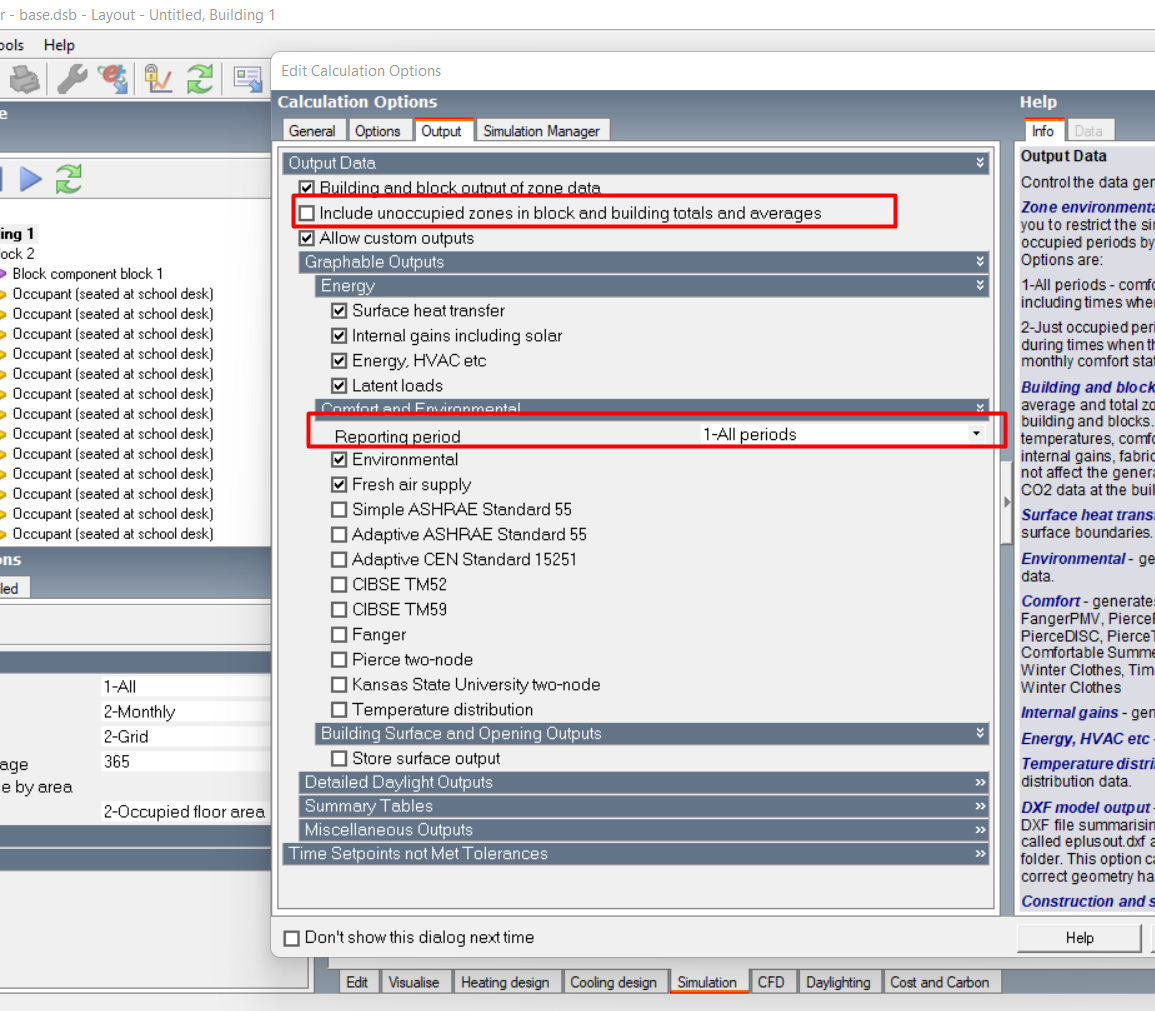This screenshot has width=1155, height=1011.
Task: Enable CIBSE TM52 output
Action: [x=339, y=585]
